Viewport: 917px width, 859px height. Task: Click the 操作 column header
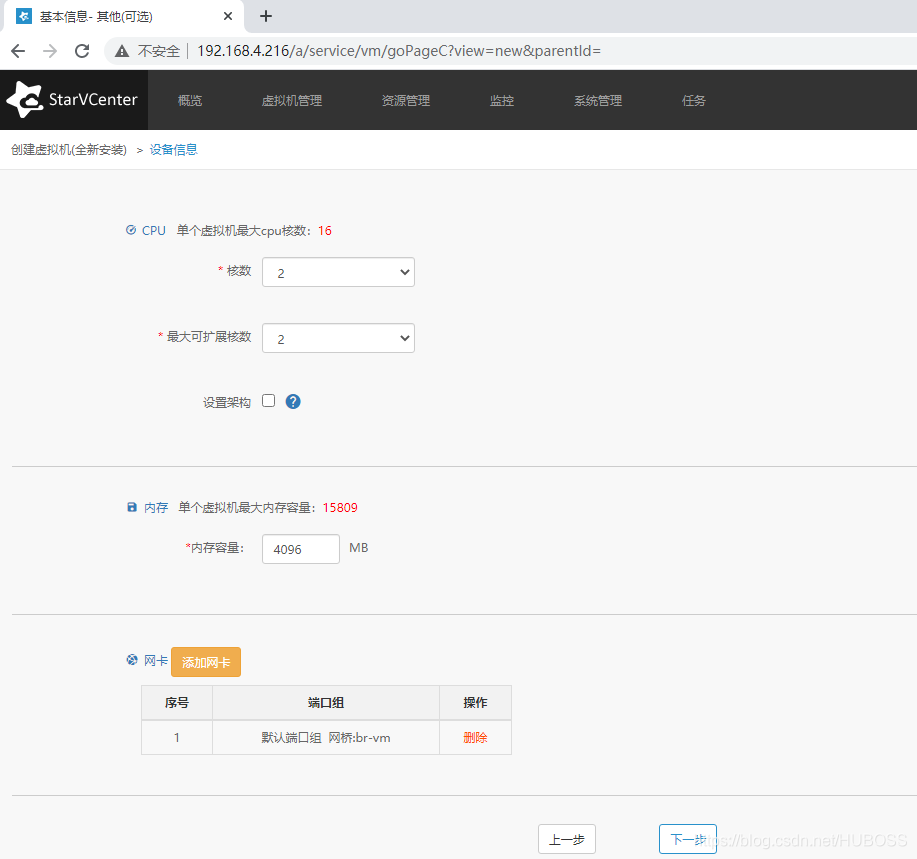coord(475,702)
